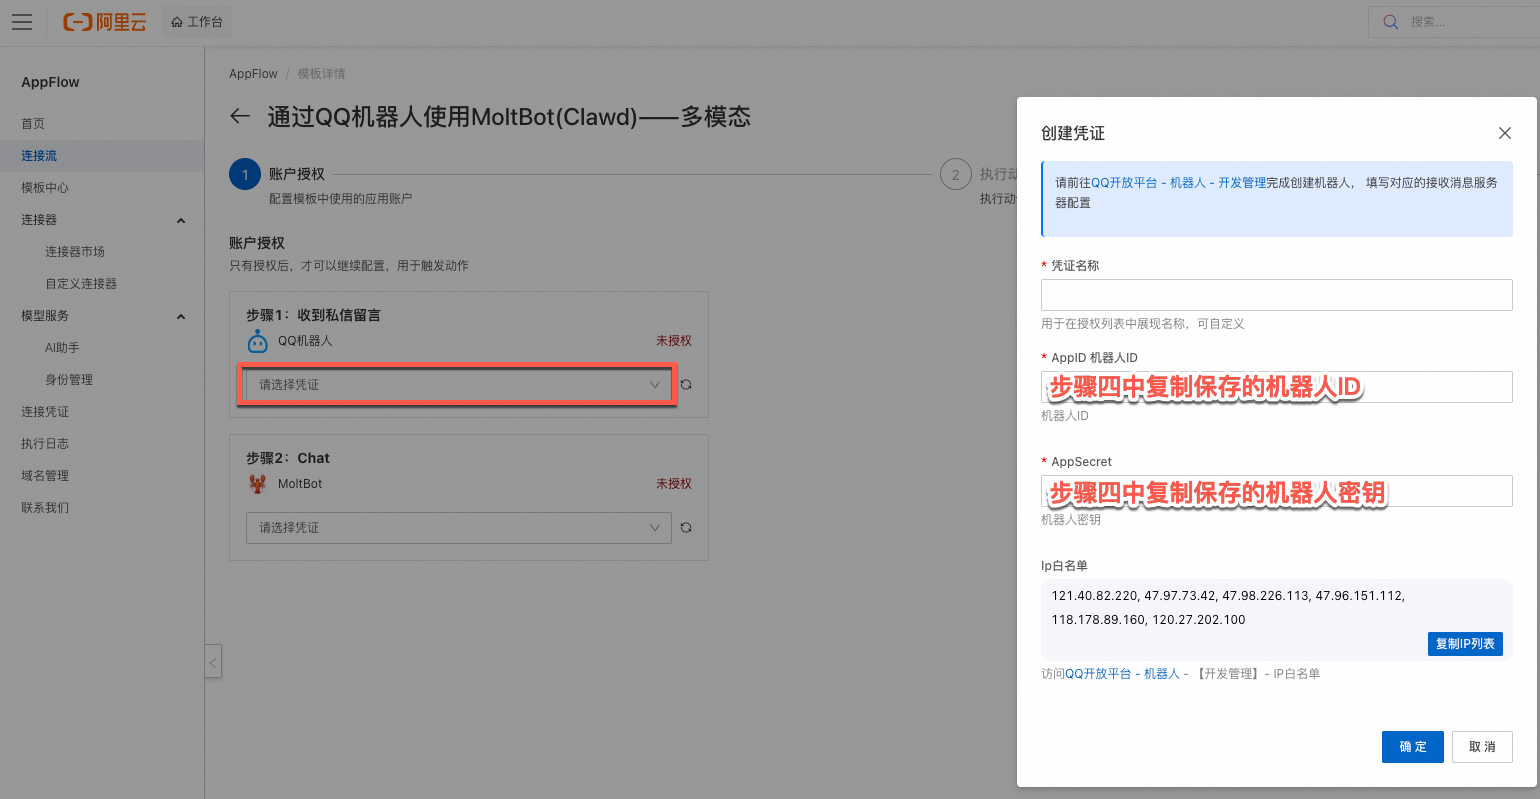Click 确定 to confirm credential

(x=1412, y=747)
